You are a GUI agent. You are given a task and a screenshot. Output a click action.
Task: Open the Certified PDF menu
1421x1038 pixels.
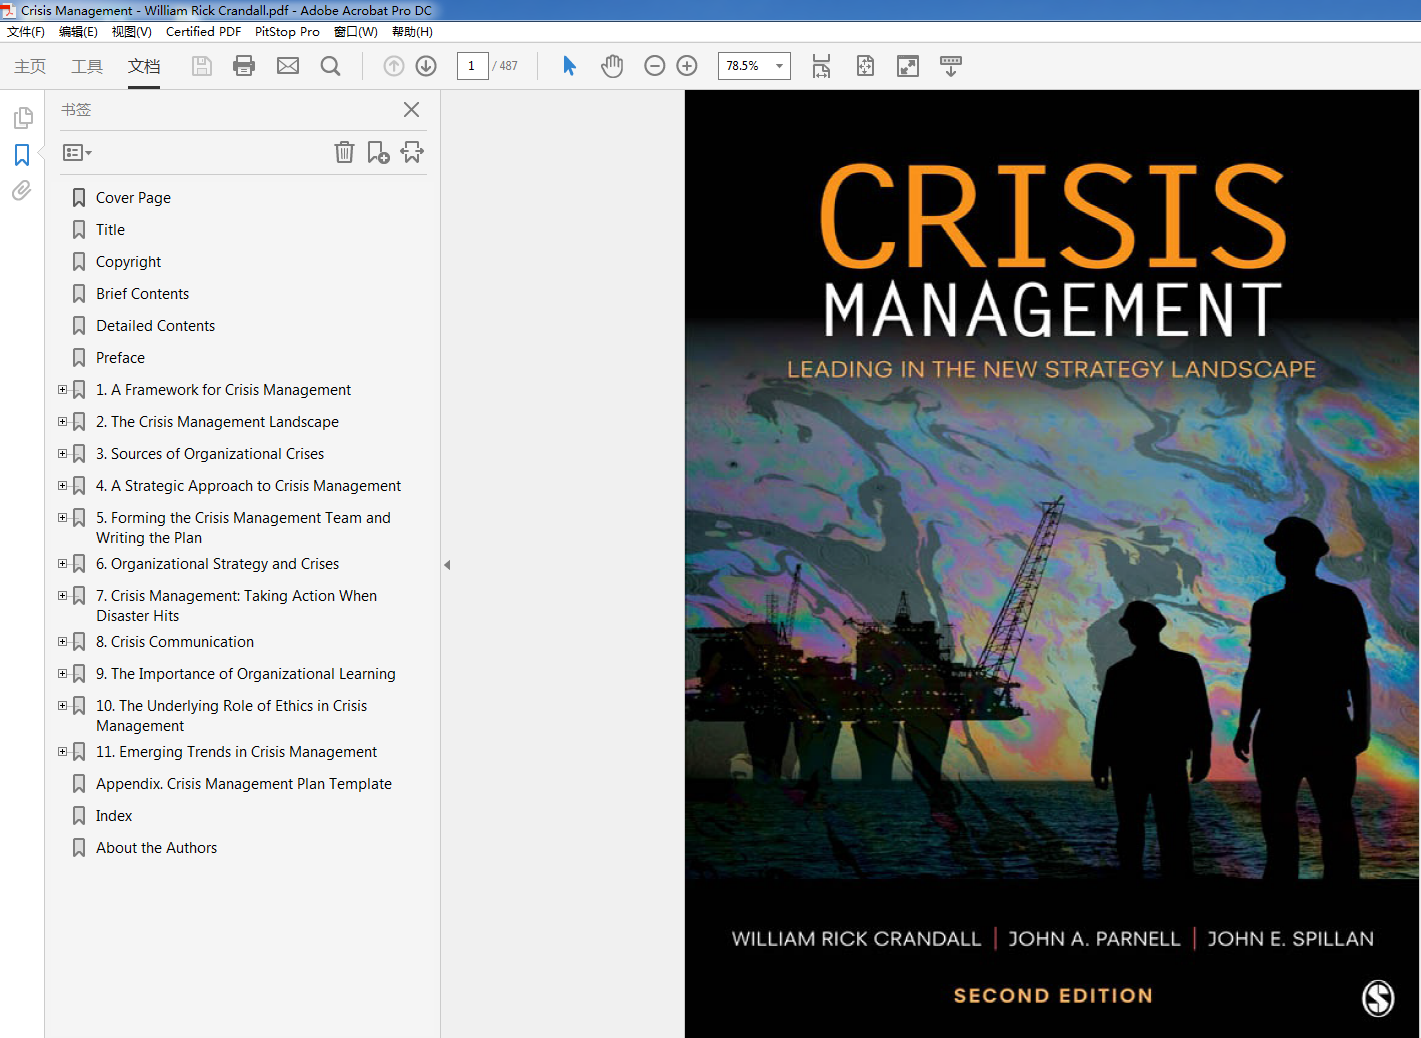pos(203,32)
